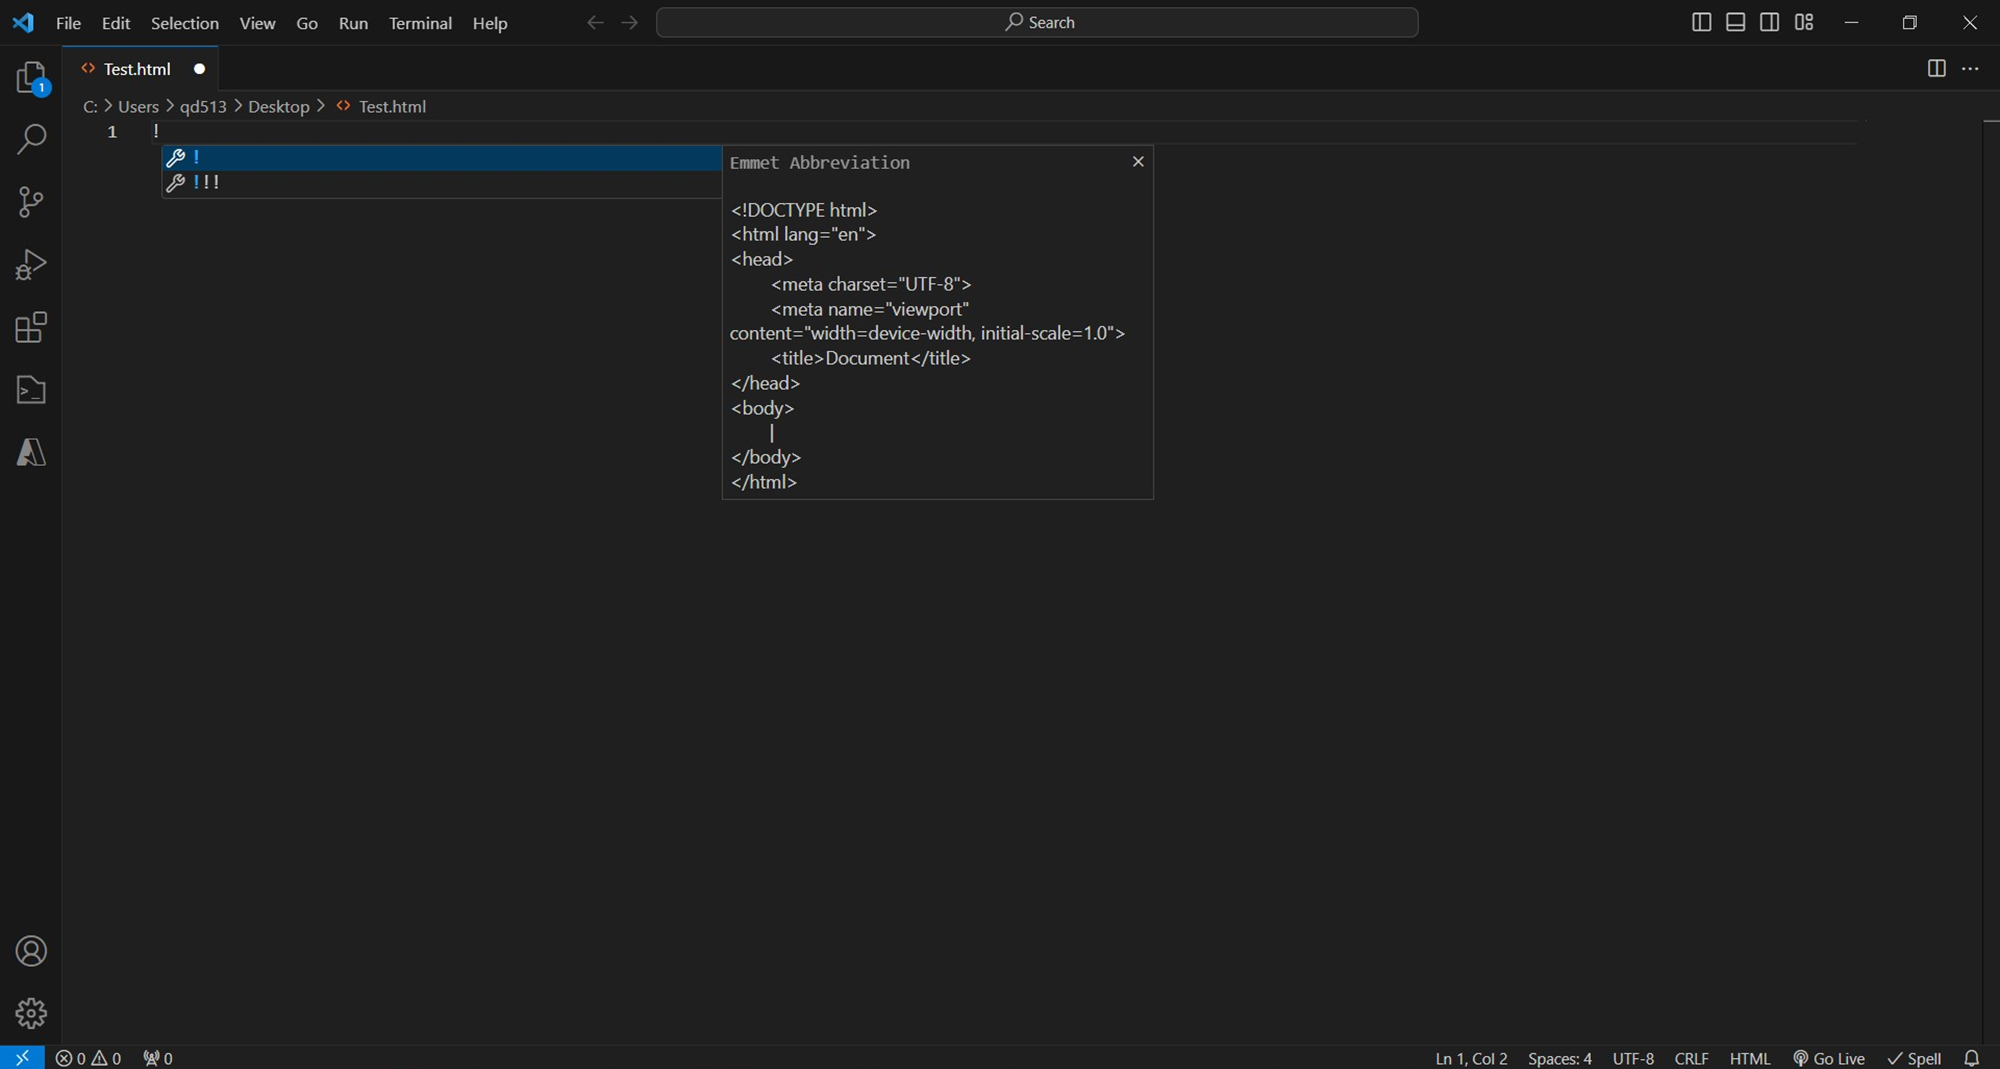The height and width of the screenshot is (1069, 2000).
Task: Expand the 'Users' breadcrumb segment
Action: (x=138, y=107)
